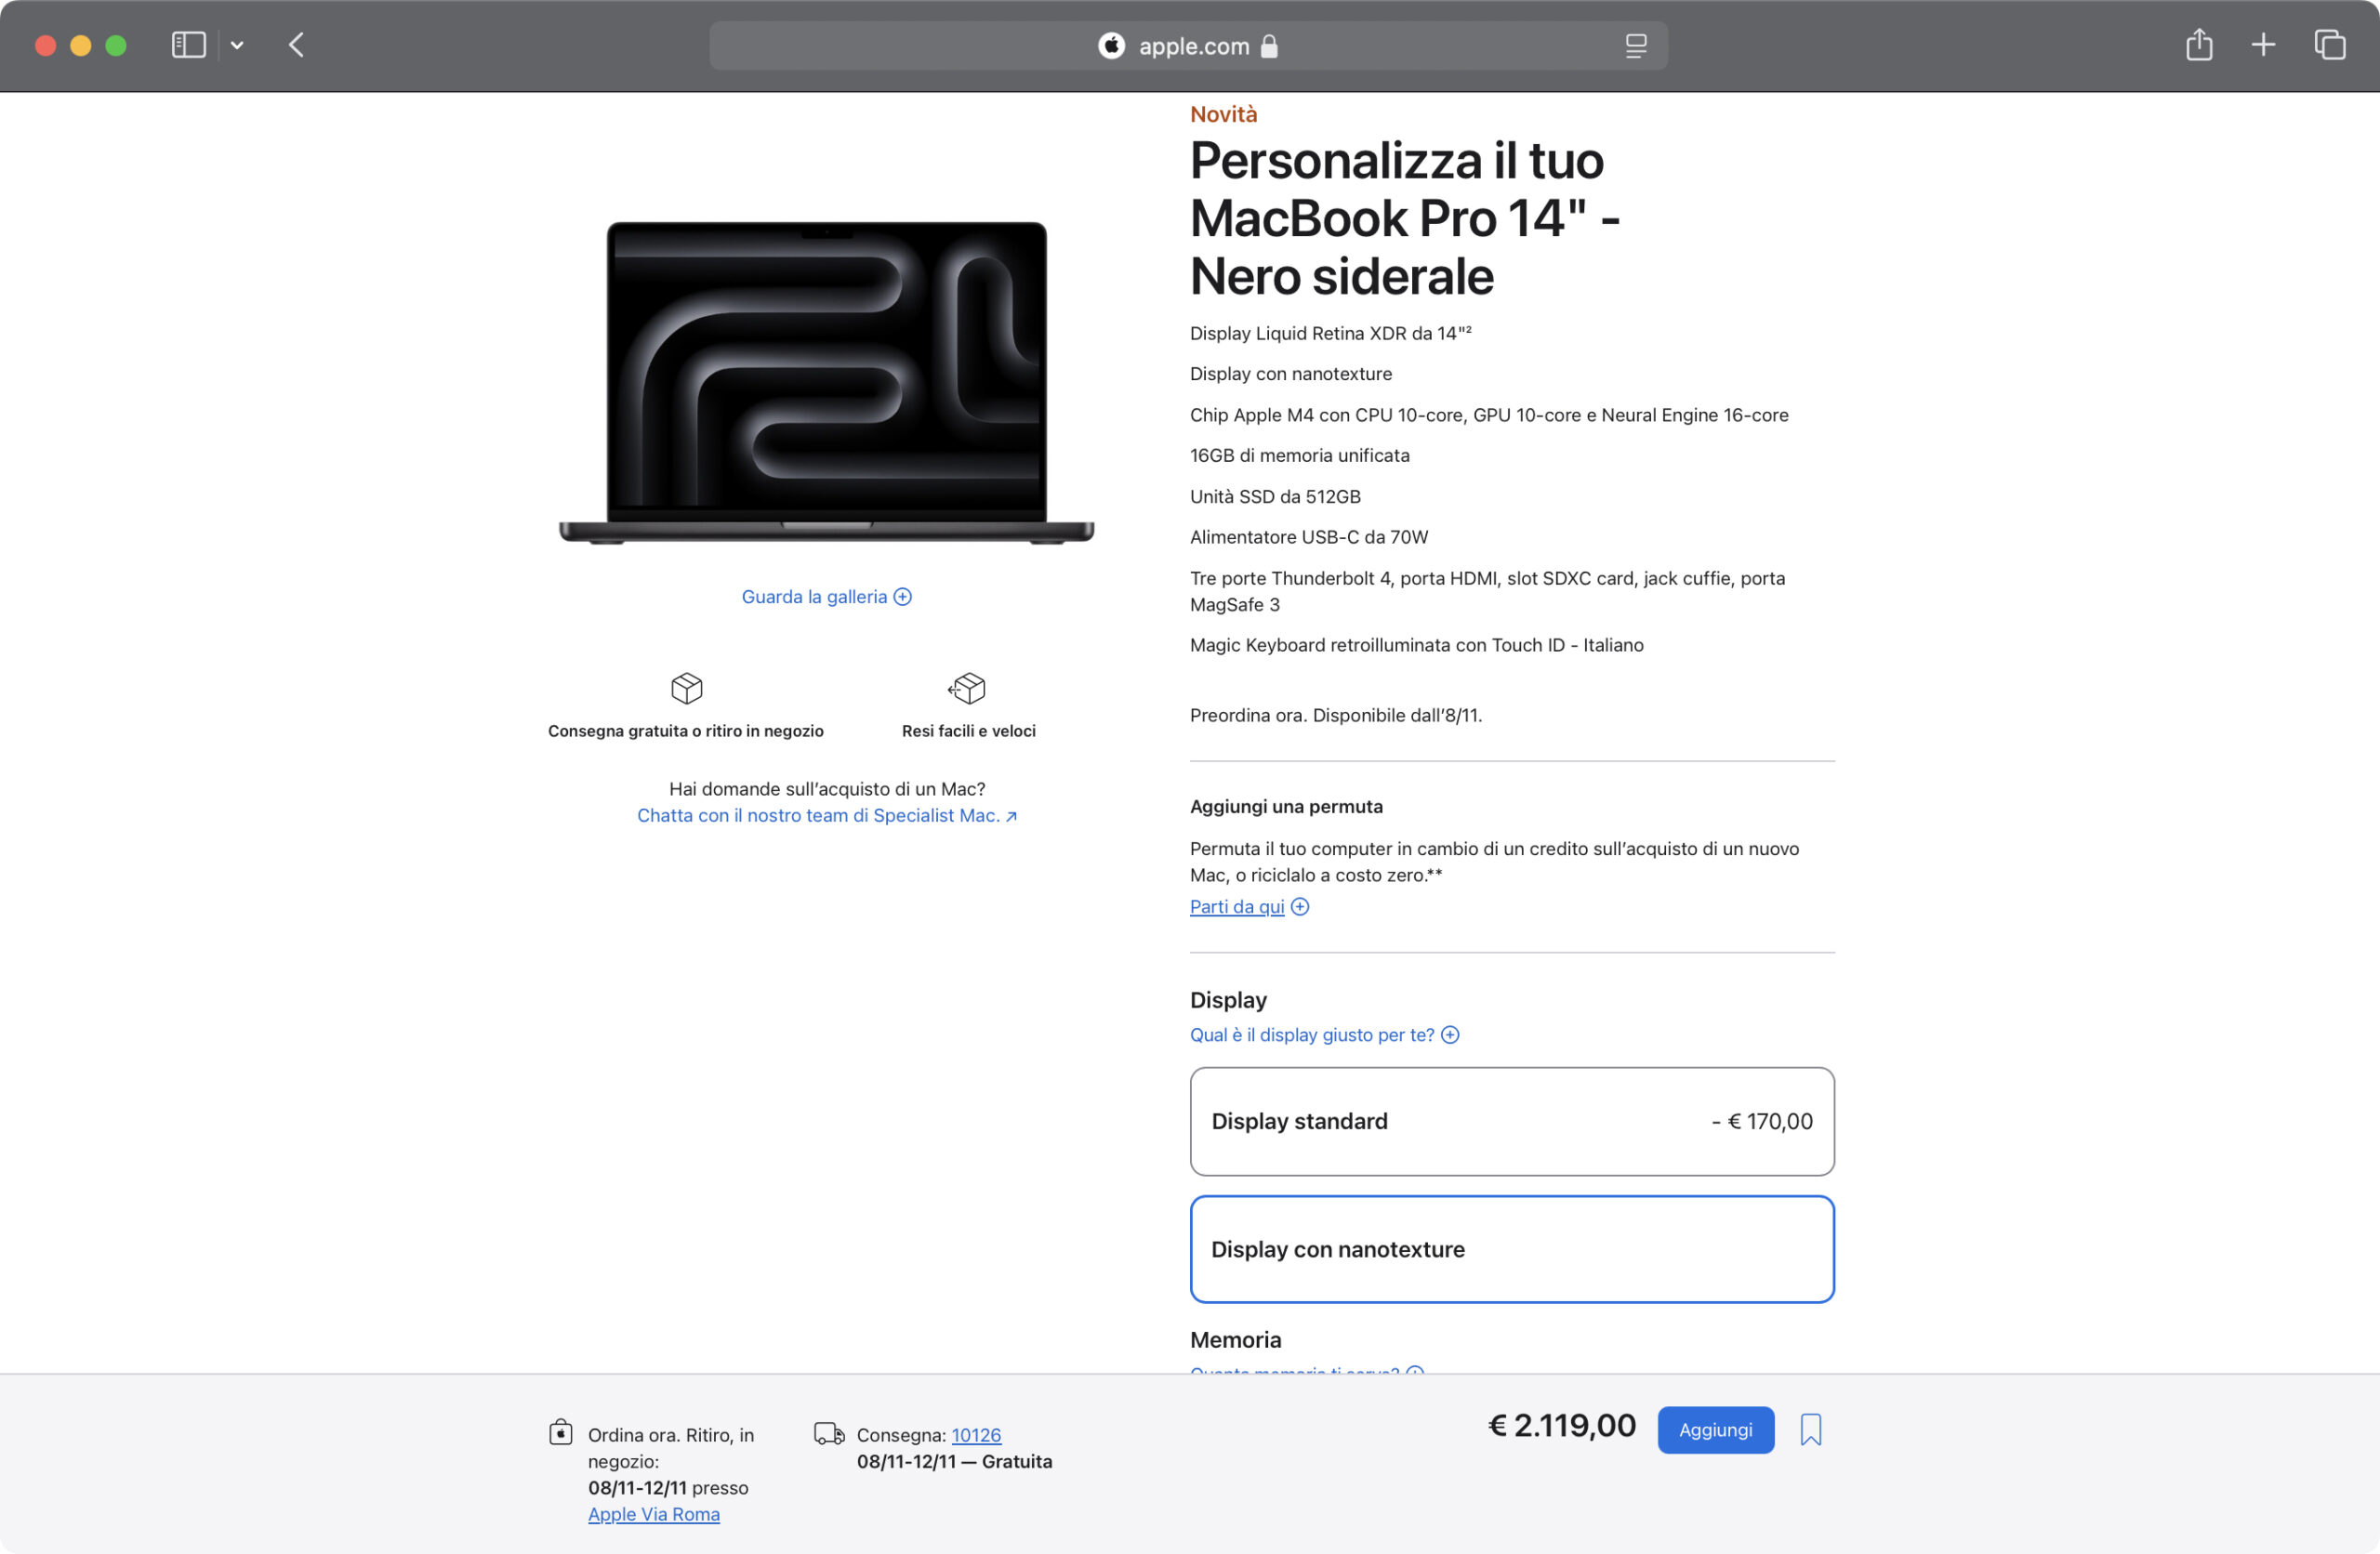
Task: Expand Parti da qui for trade-in
Action: coord(1249,907)
